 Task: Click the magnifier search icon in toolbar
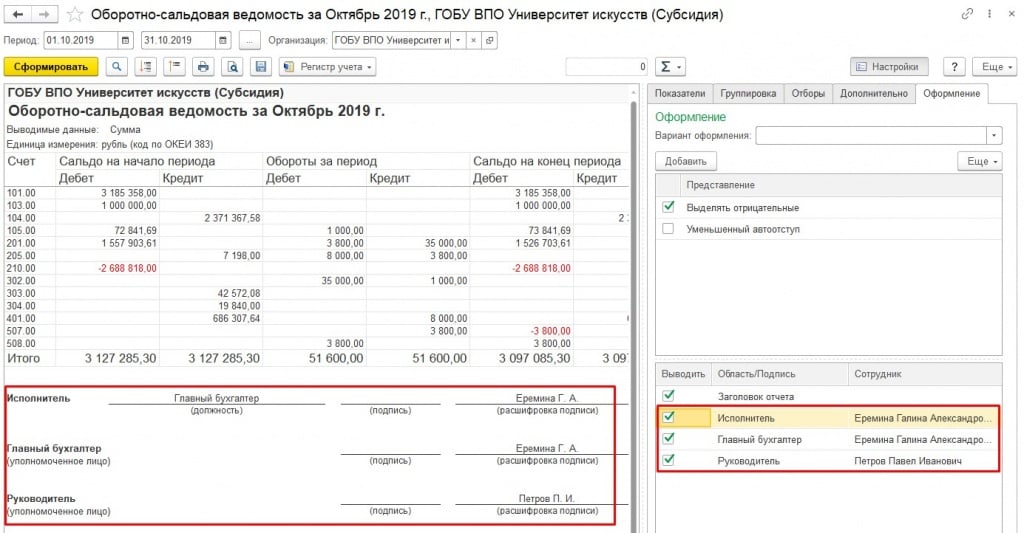[118, 67]
